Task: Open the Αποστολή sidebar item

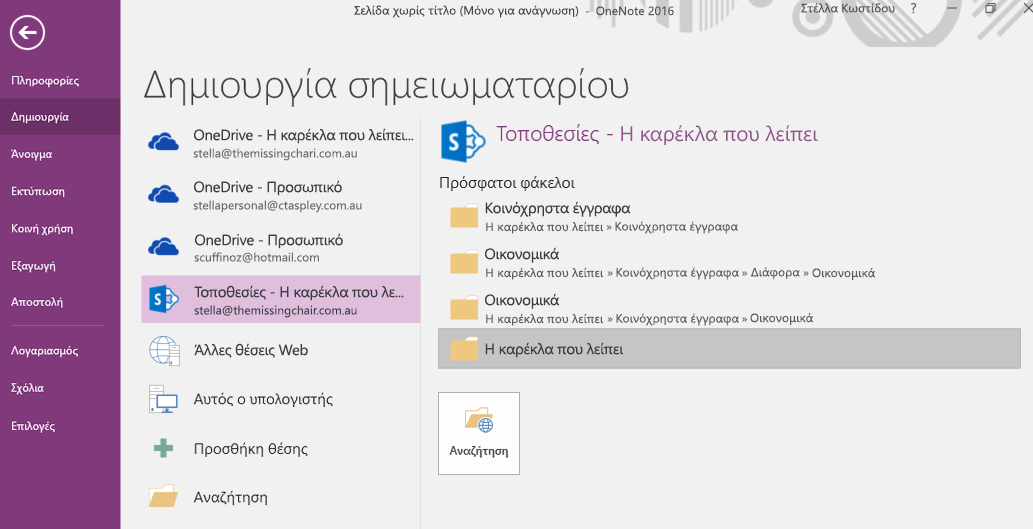Action: tap(37, 302)
